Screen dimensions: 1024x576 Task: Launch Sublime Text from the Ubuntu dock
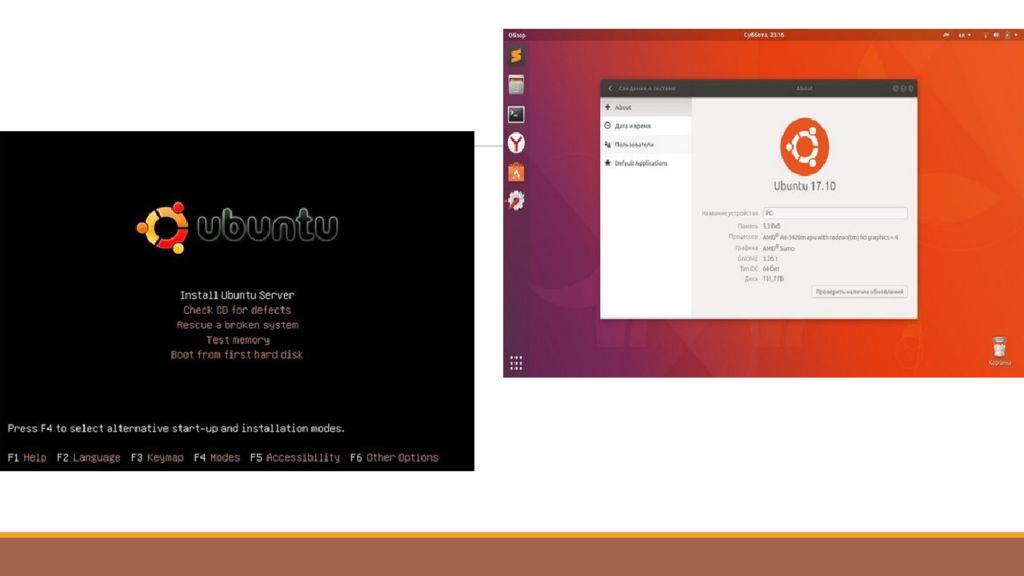(x=516, y=56)
